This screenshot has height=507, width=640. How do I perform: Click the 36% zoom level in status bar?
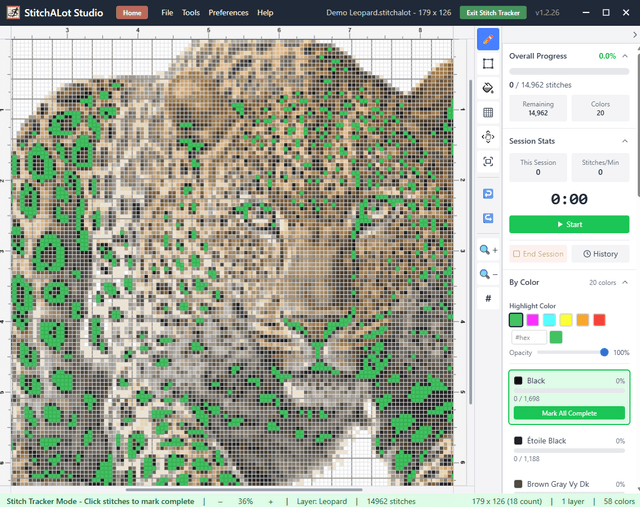245,501
